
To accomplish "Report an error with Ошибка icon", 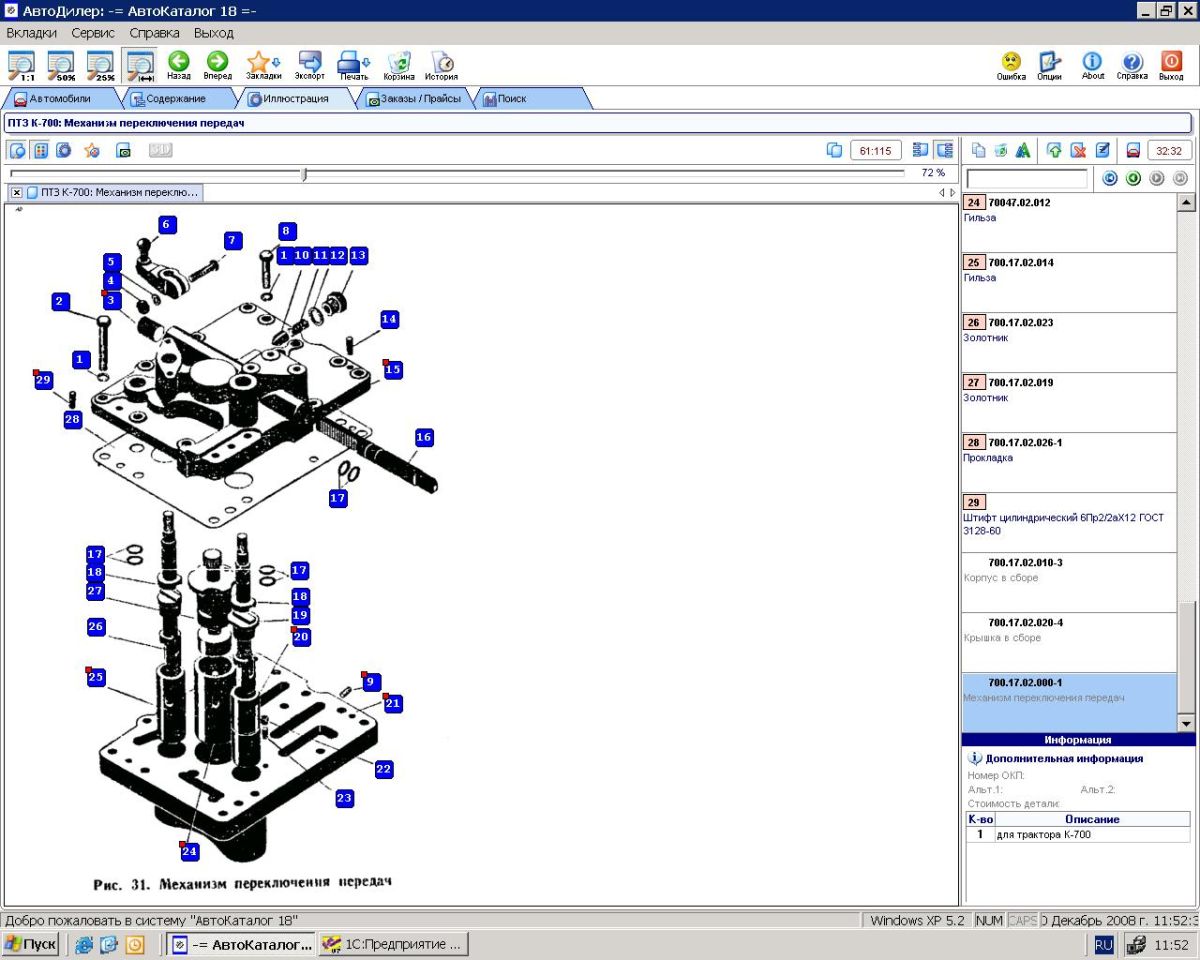I will pos(1011,65).
